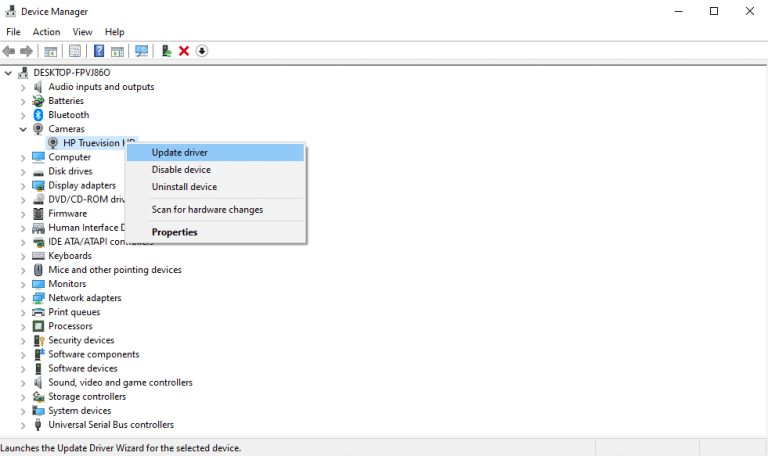The image size is (768, 456).
Task: Select the Print queues tree label
Action: click(74, 312)
